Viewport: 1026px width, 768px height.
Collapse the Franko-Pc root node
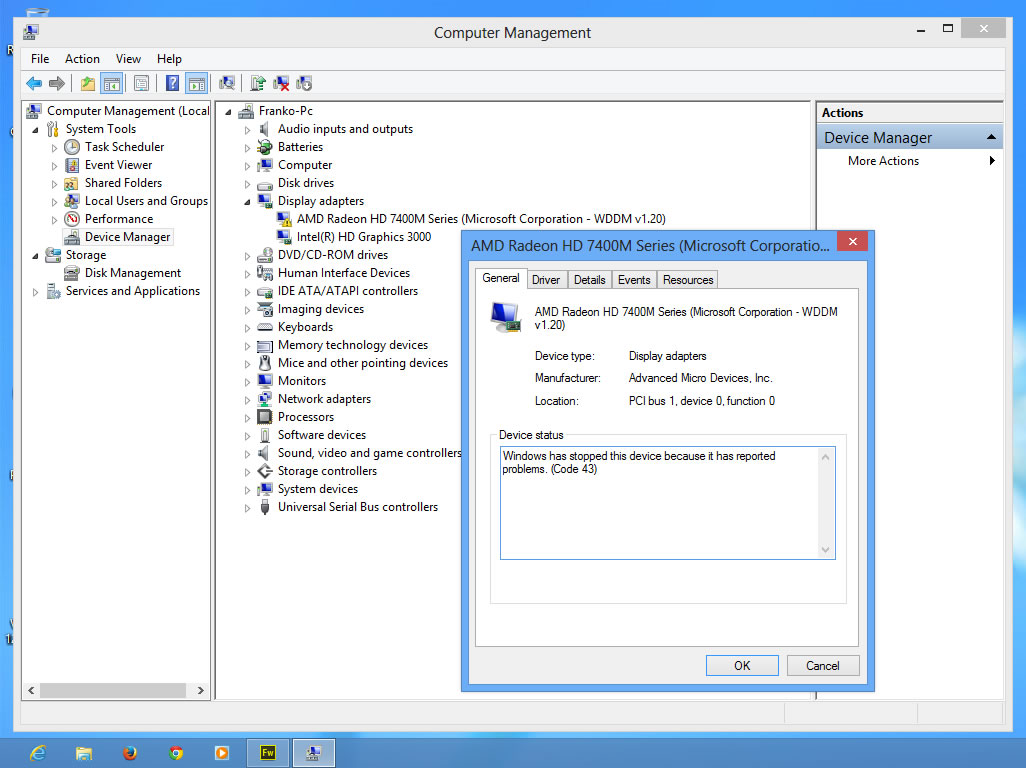tap(228, 112)
